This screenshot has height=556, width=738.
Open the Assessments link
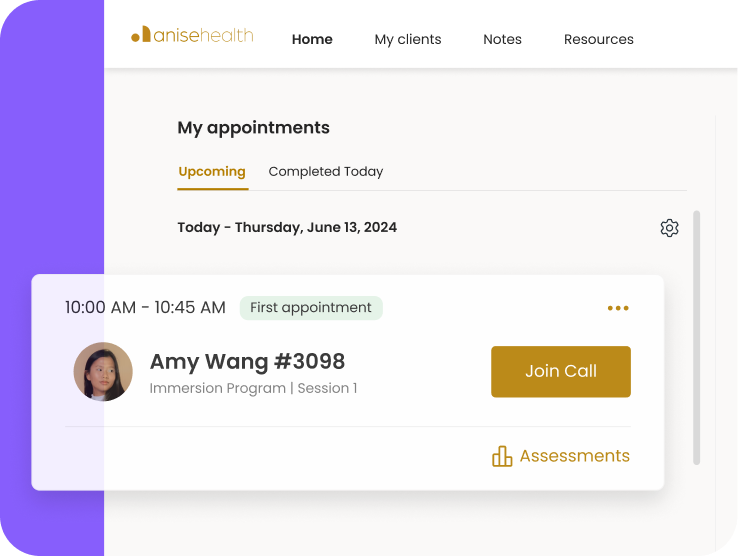click(x=574, y=456)
